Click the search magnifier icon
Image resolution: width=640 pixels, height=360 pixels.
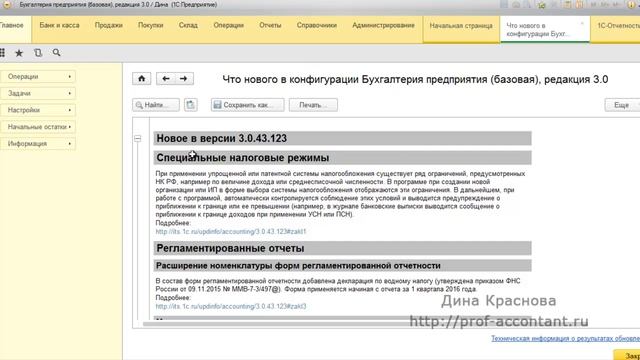pyautogui.click(x=57, y=53)
